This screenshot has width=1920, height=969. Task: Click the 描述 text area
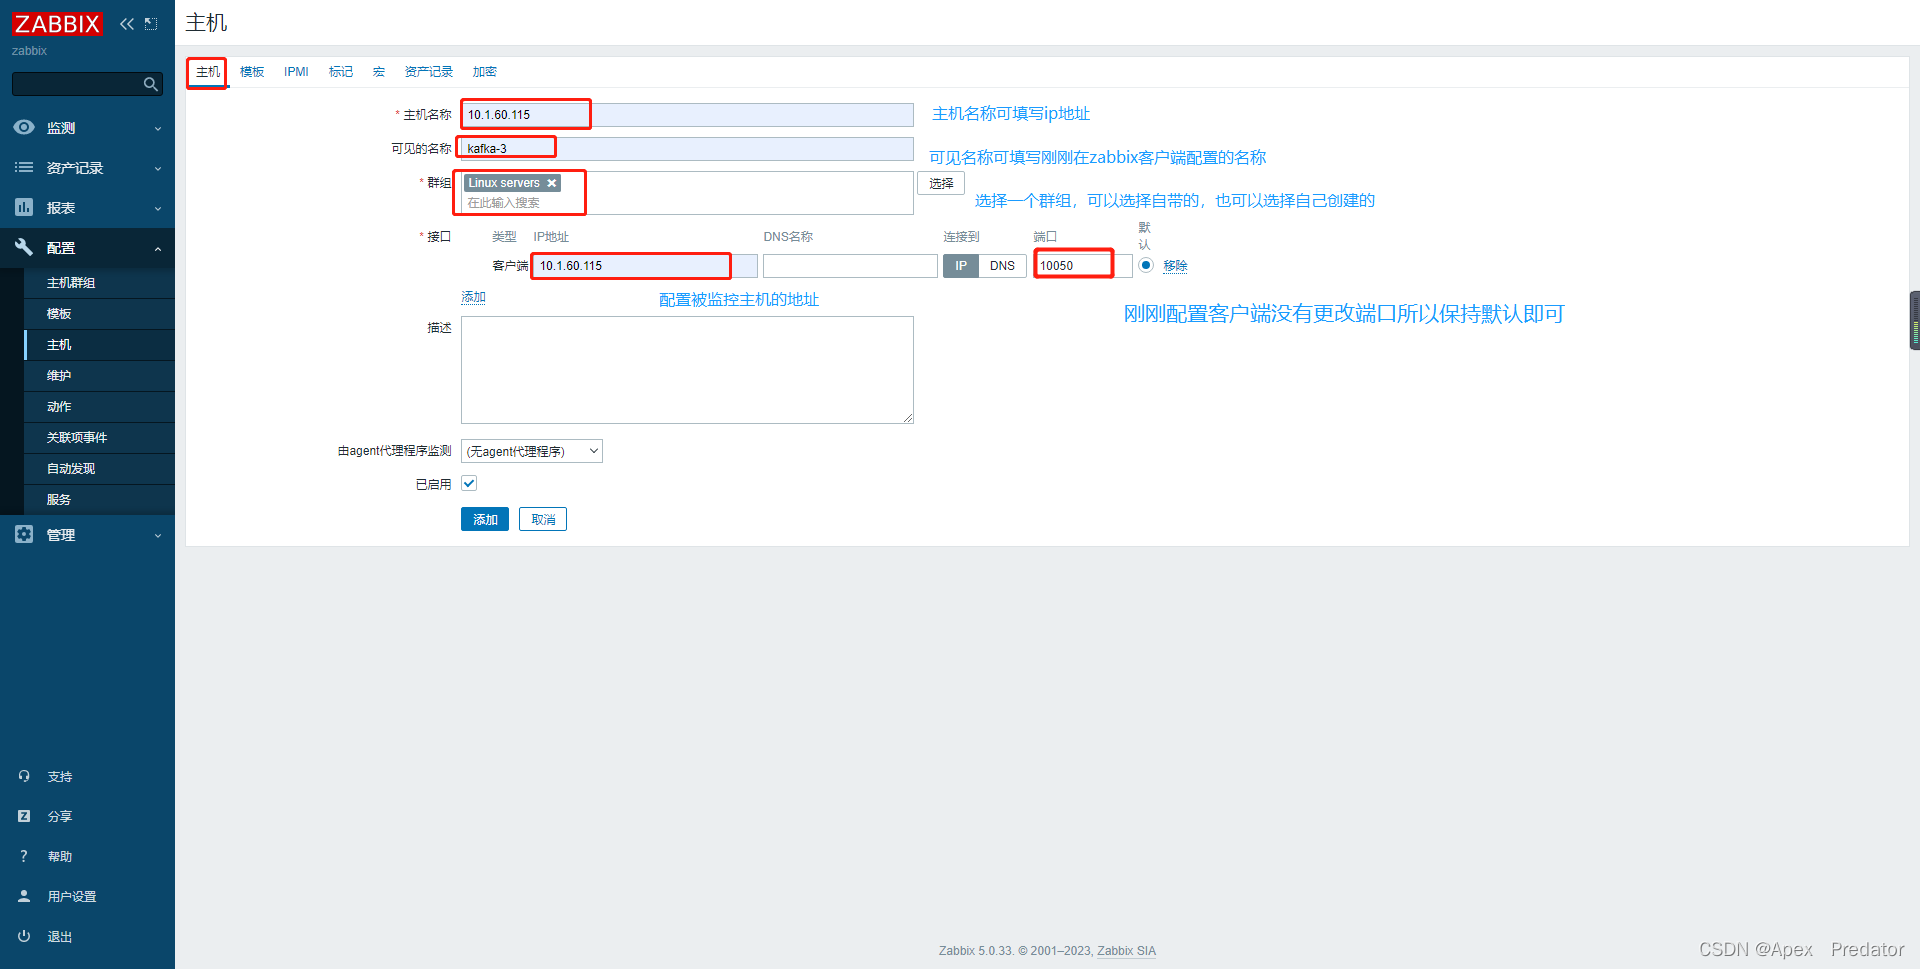click(x=687, y=370)
